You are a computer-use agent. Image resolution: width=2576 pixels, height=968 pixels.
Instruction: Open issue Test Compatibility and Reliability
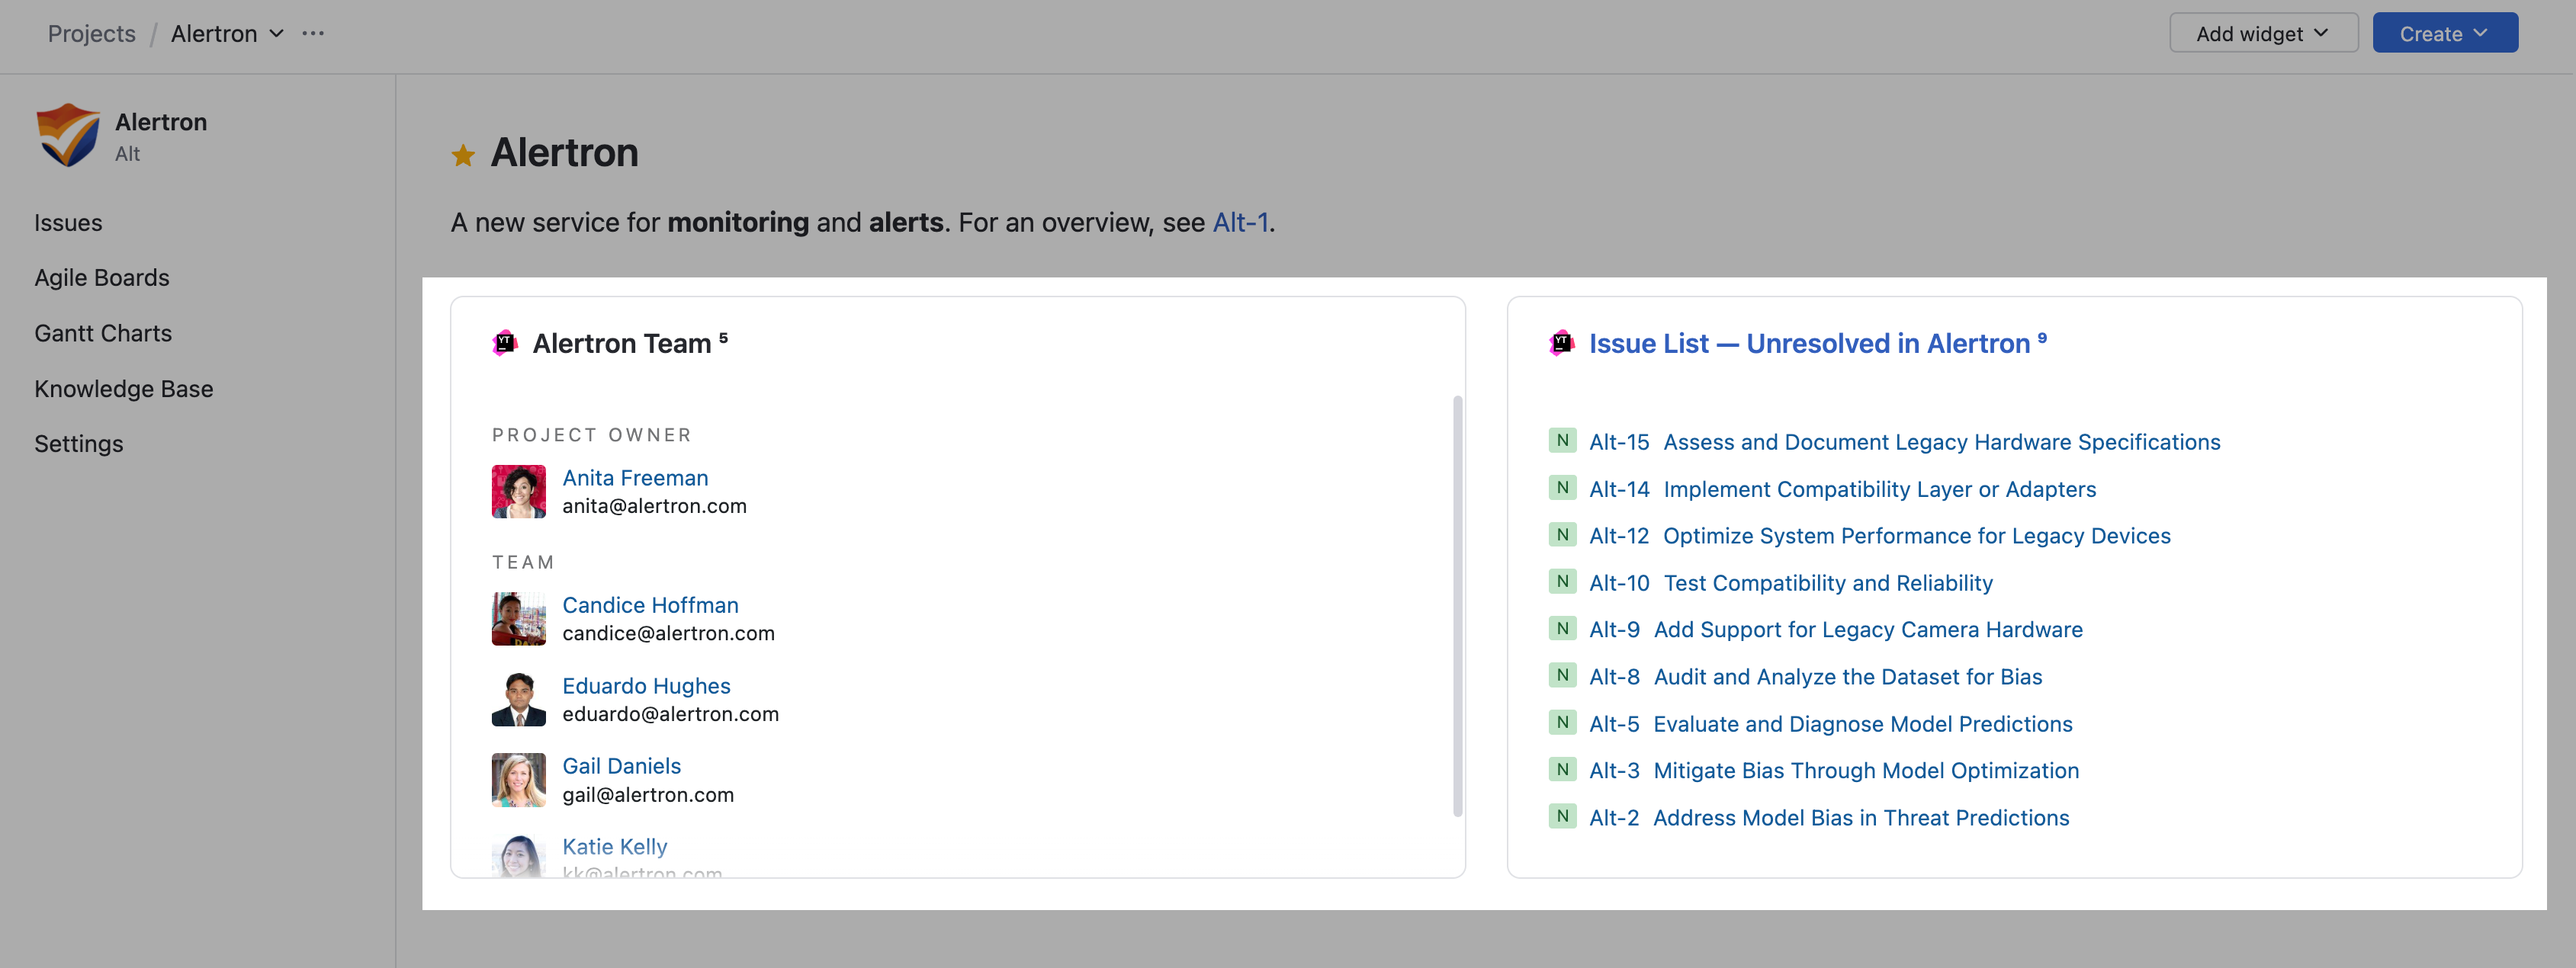point(1827,582)
